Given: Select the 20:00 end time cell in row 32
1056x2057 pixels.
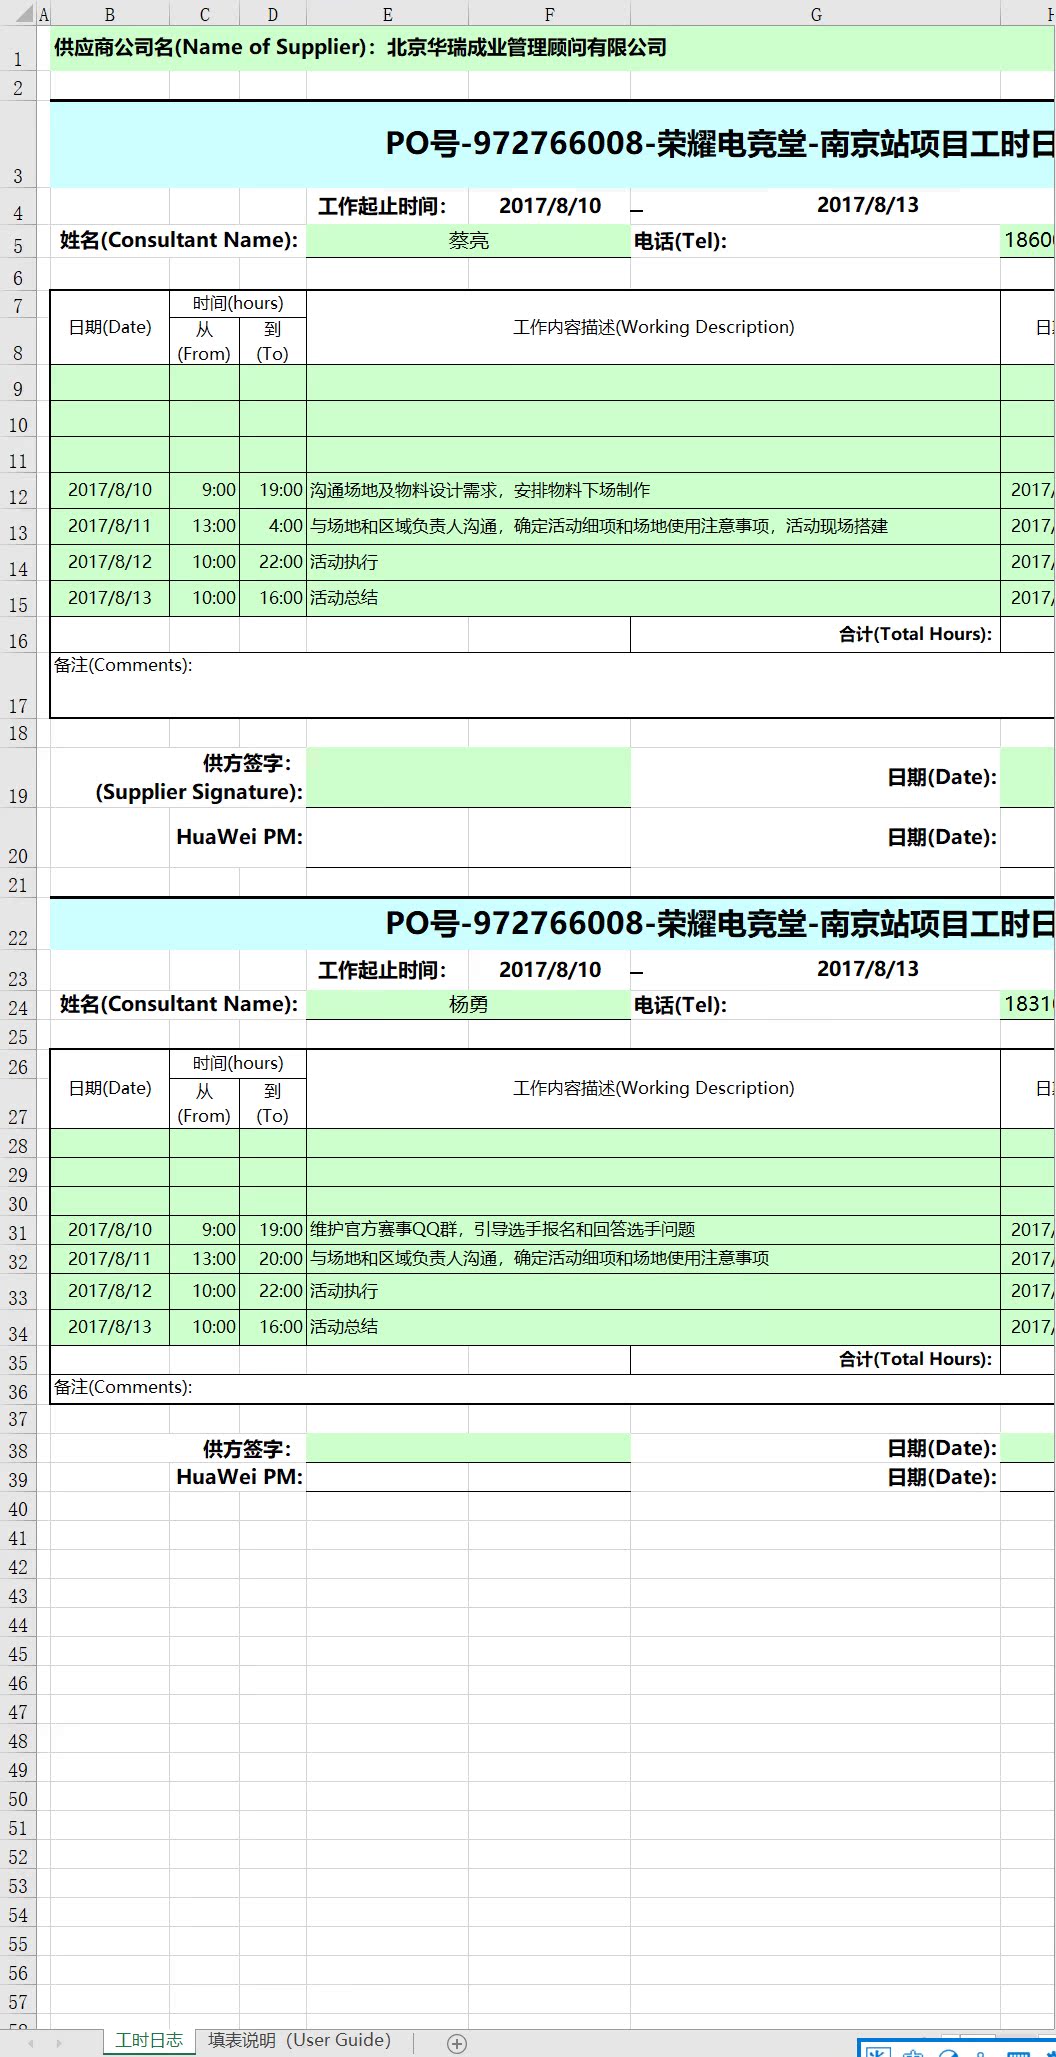Looking at the screenshot, I should 273,1259.
